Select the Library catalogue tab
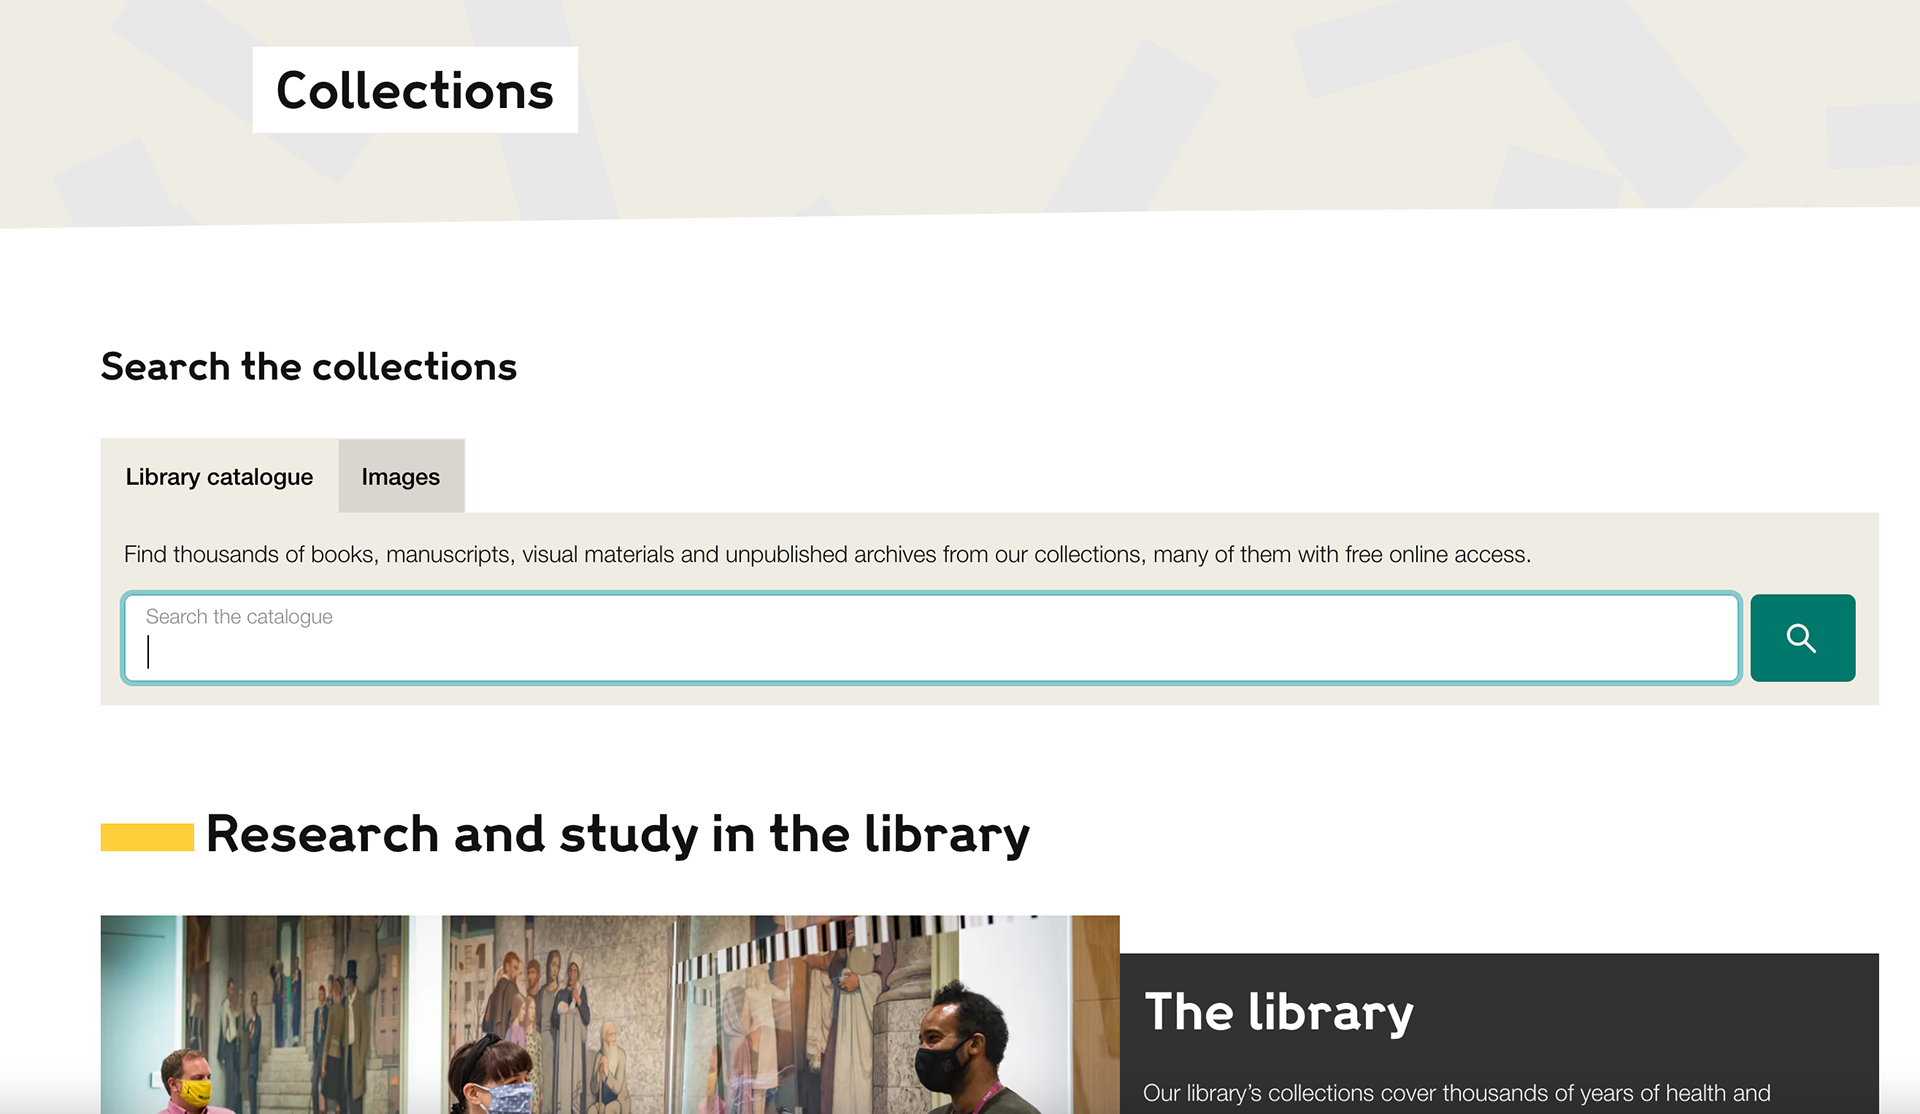The image size is (1920, 1114). (x=219, y=476)
